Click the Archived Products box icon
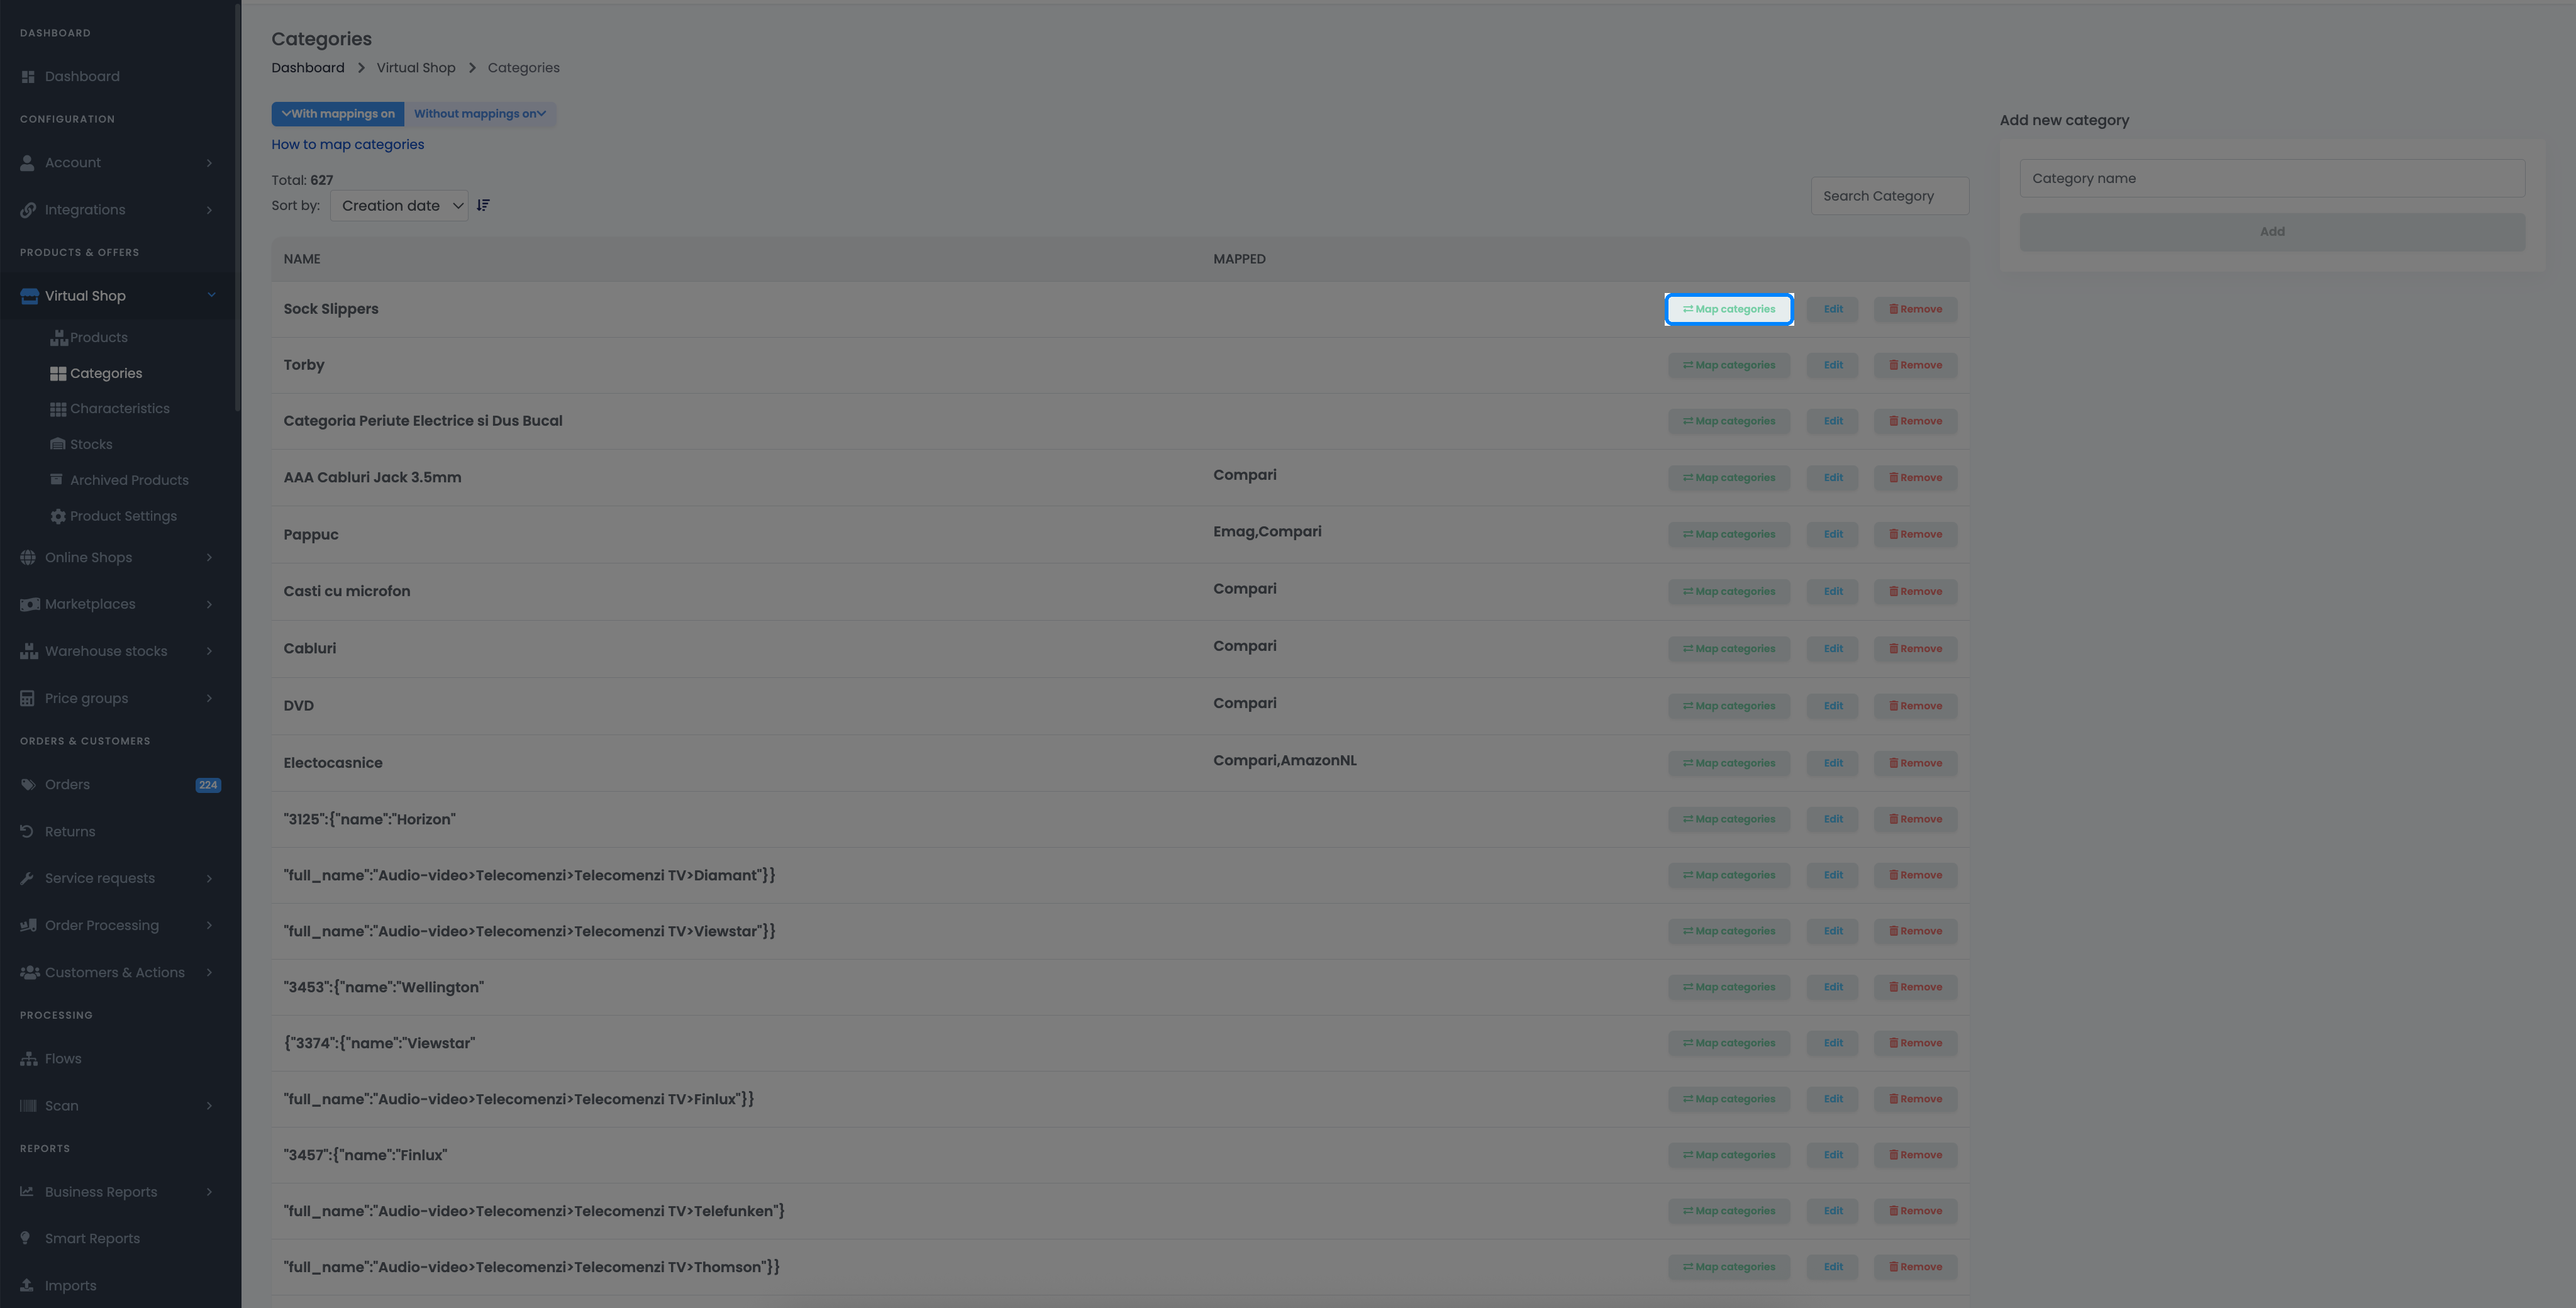 [x=57, y=480]
